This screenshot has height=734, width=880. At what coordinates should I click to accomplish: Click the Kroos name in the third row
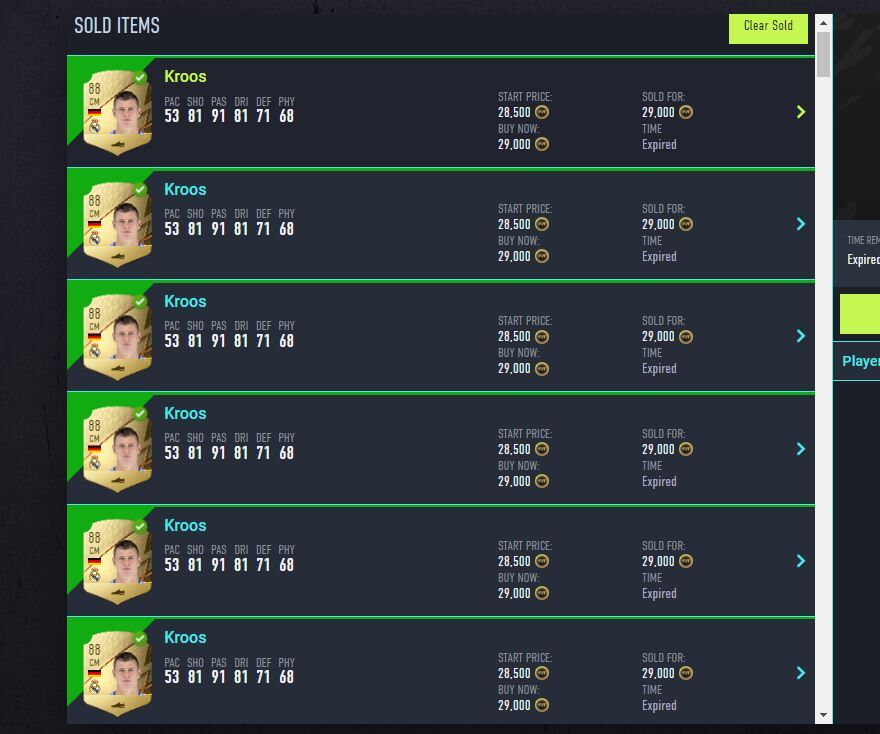click(185, 302)
